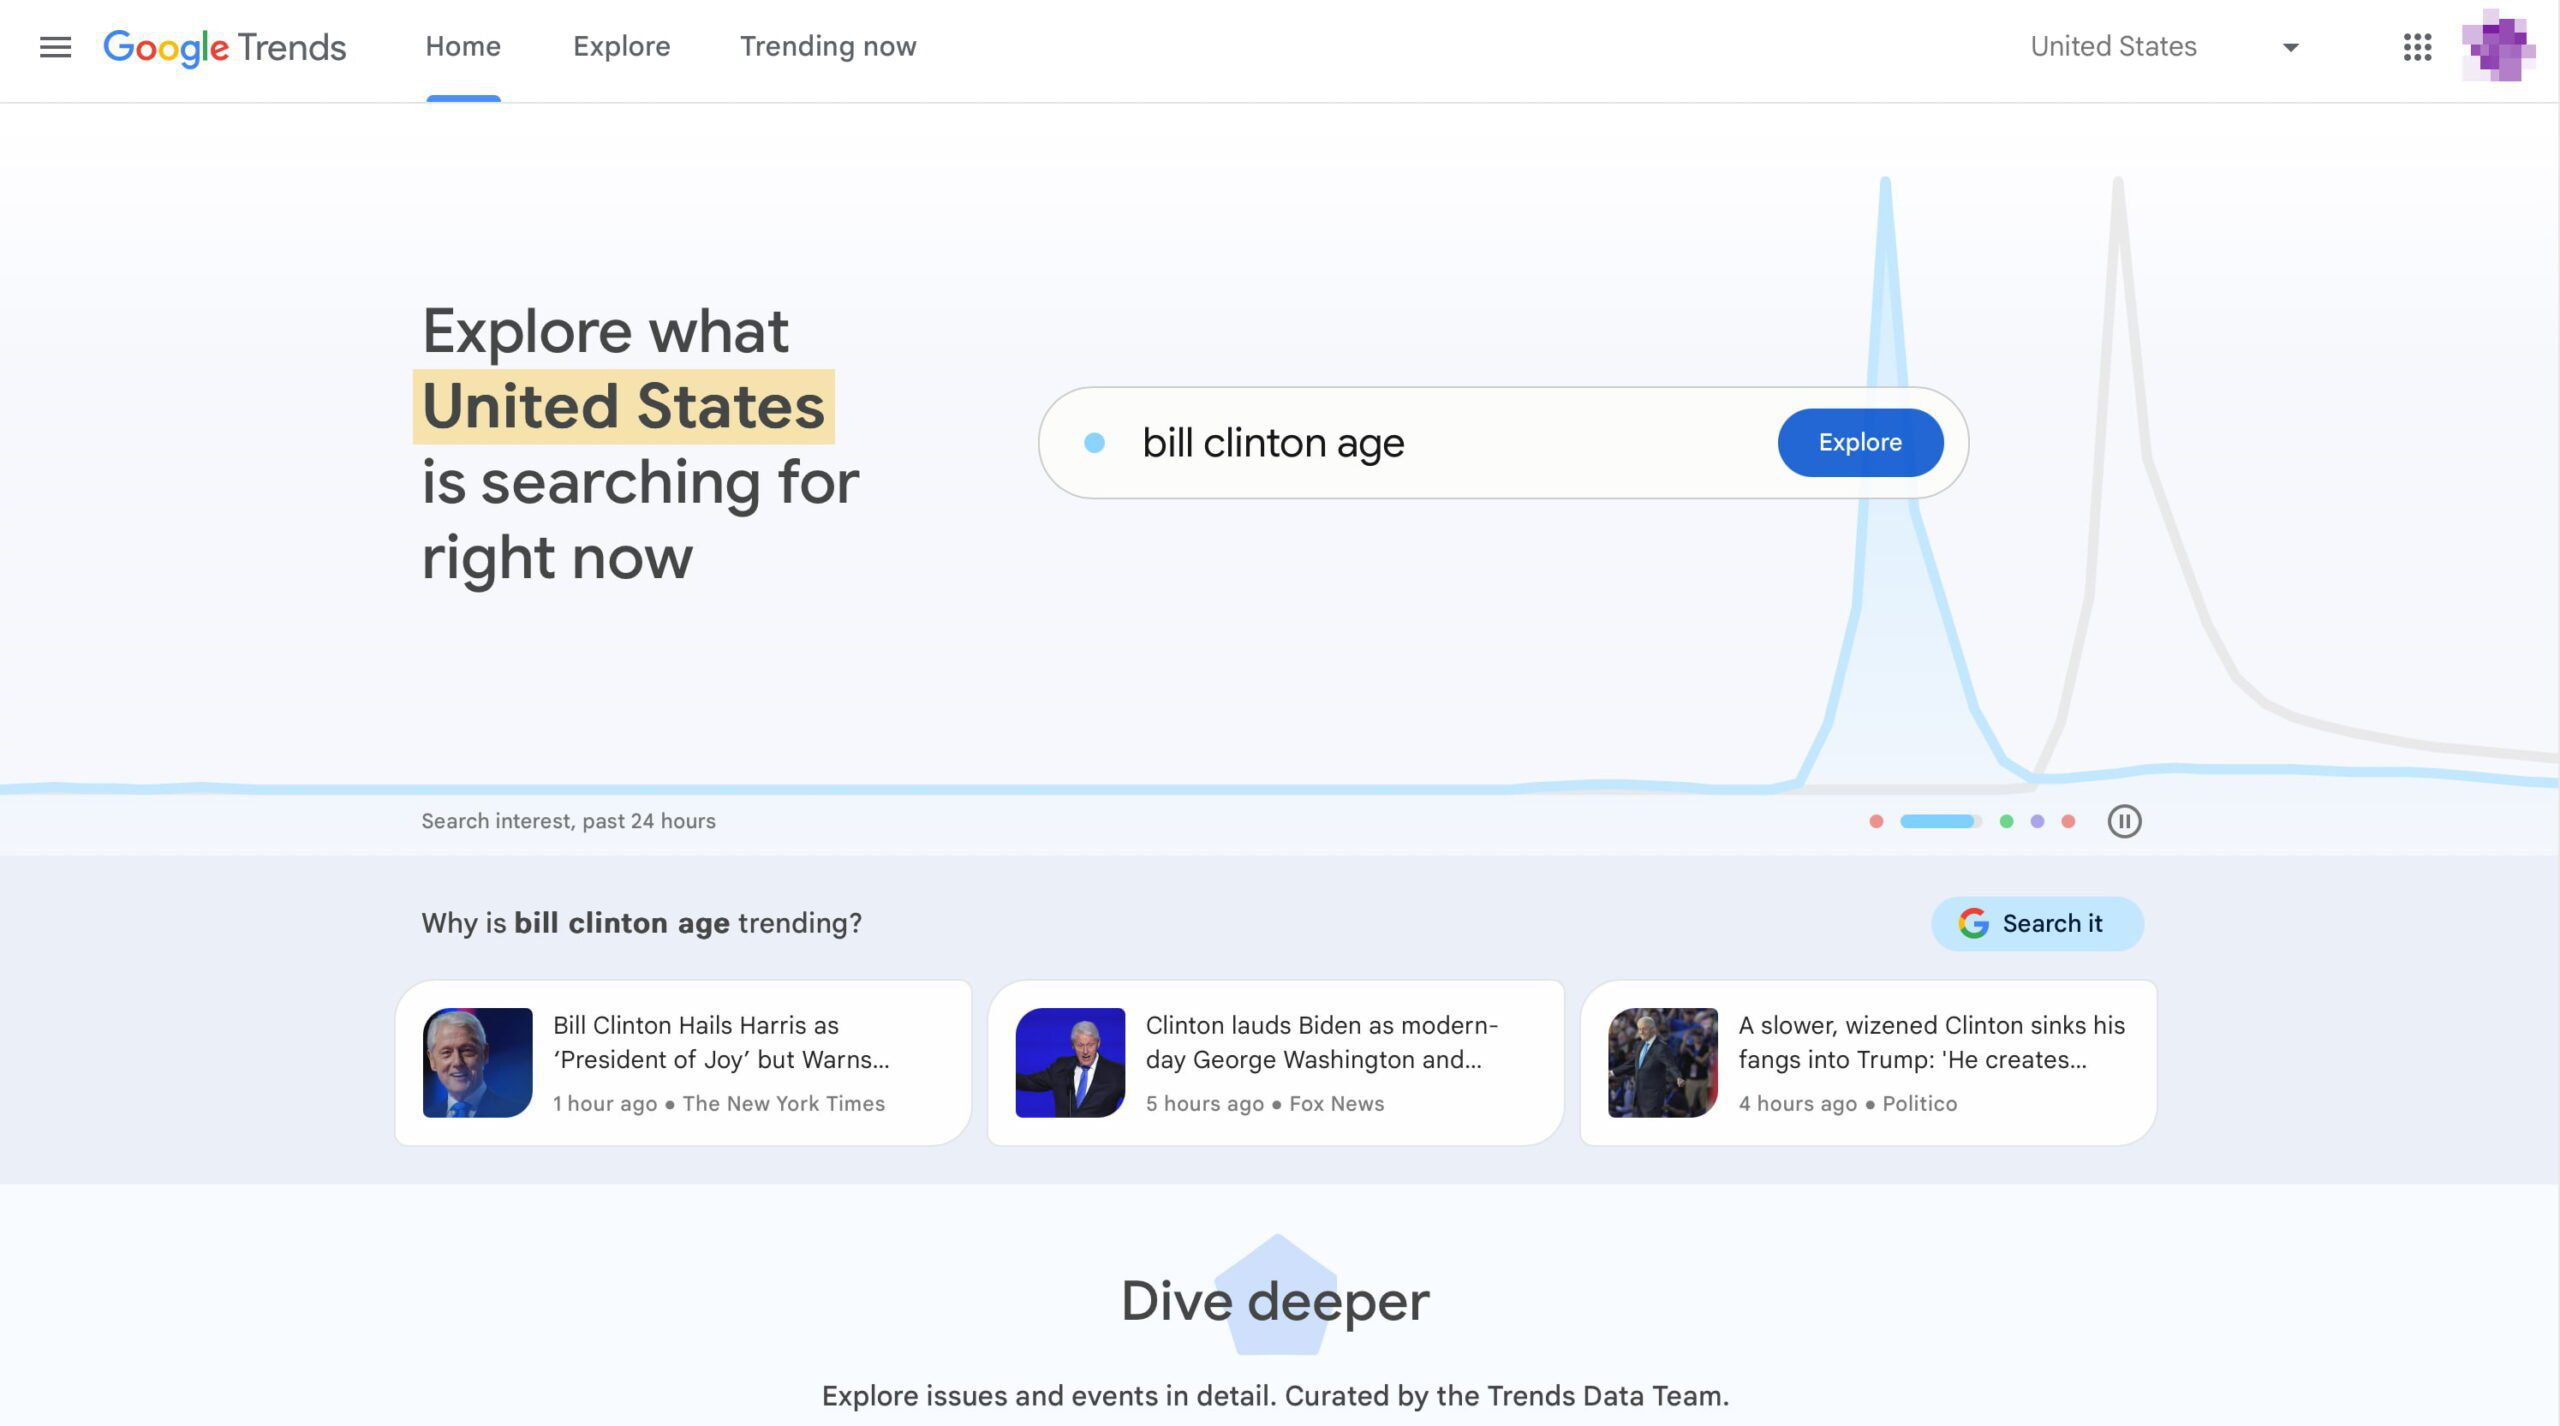Click the Search it button

(x=2037, y=923)
